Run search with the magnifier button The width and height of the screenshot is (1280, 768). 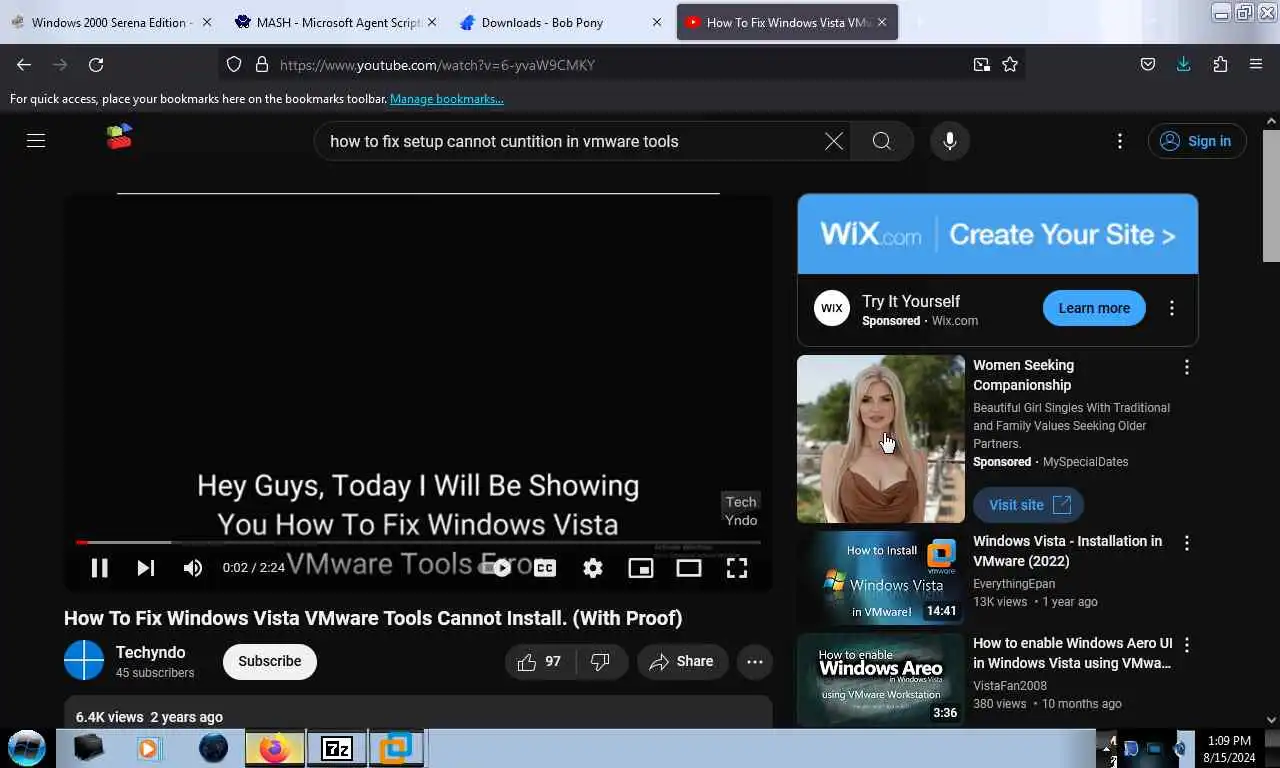882,141
